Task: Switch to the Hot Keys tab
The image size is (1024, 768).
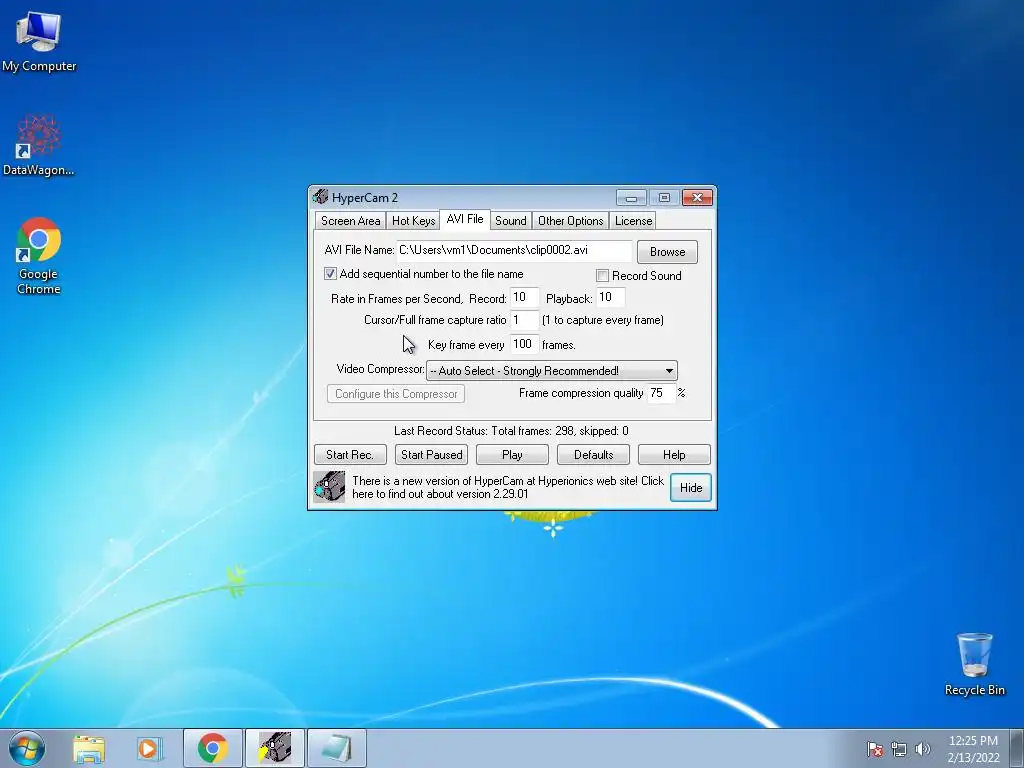Action: [413, 221]
